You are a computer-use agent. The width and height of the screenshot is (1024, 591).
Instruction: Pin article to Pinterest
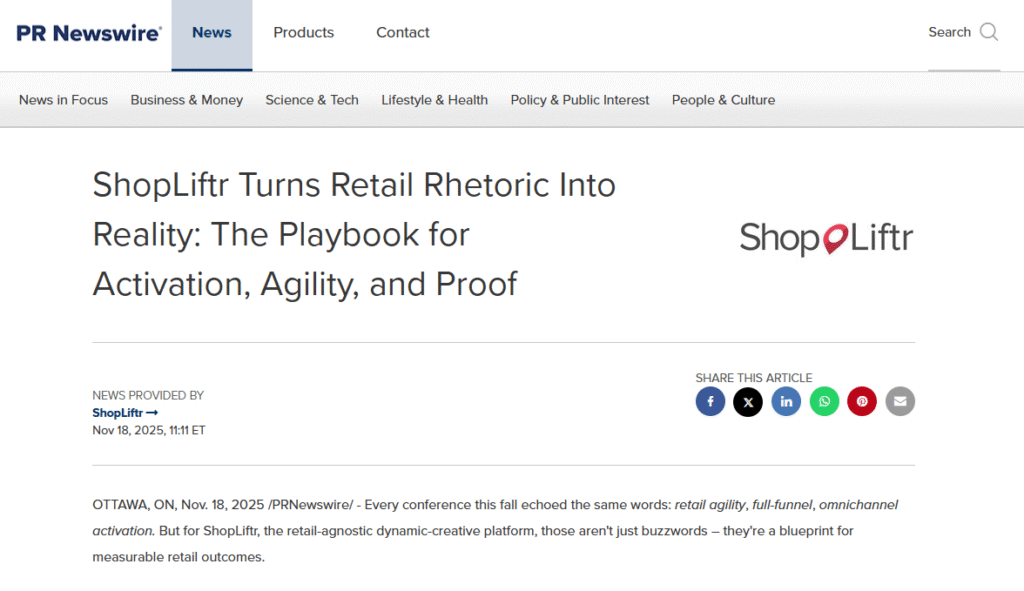pyautogui.click(x=862, y=402)
